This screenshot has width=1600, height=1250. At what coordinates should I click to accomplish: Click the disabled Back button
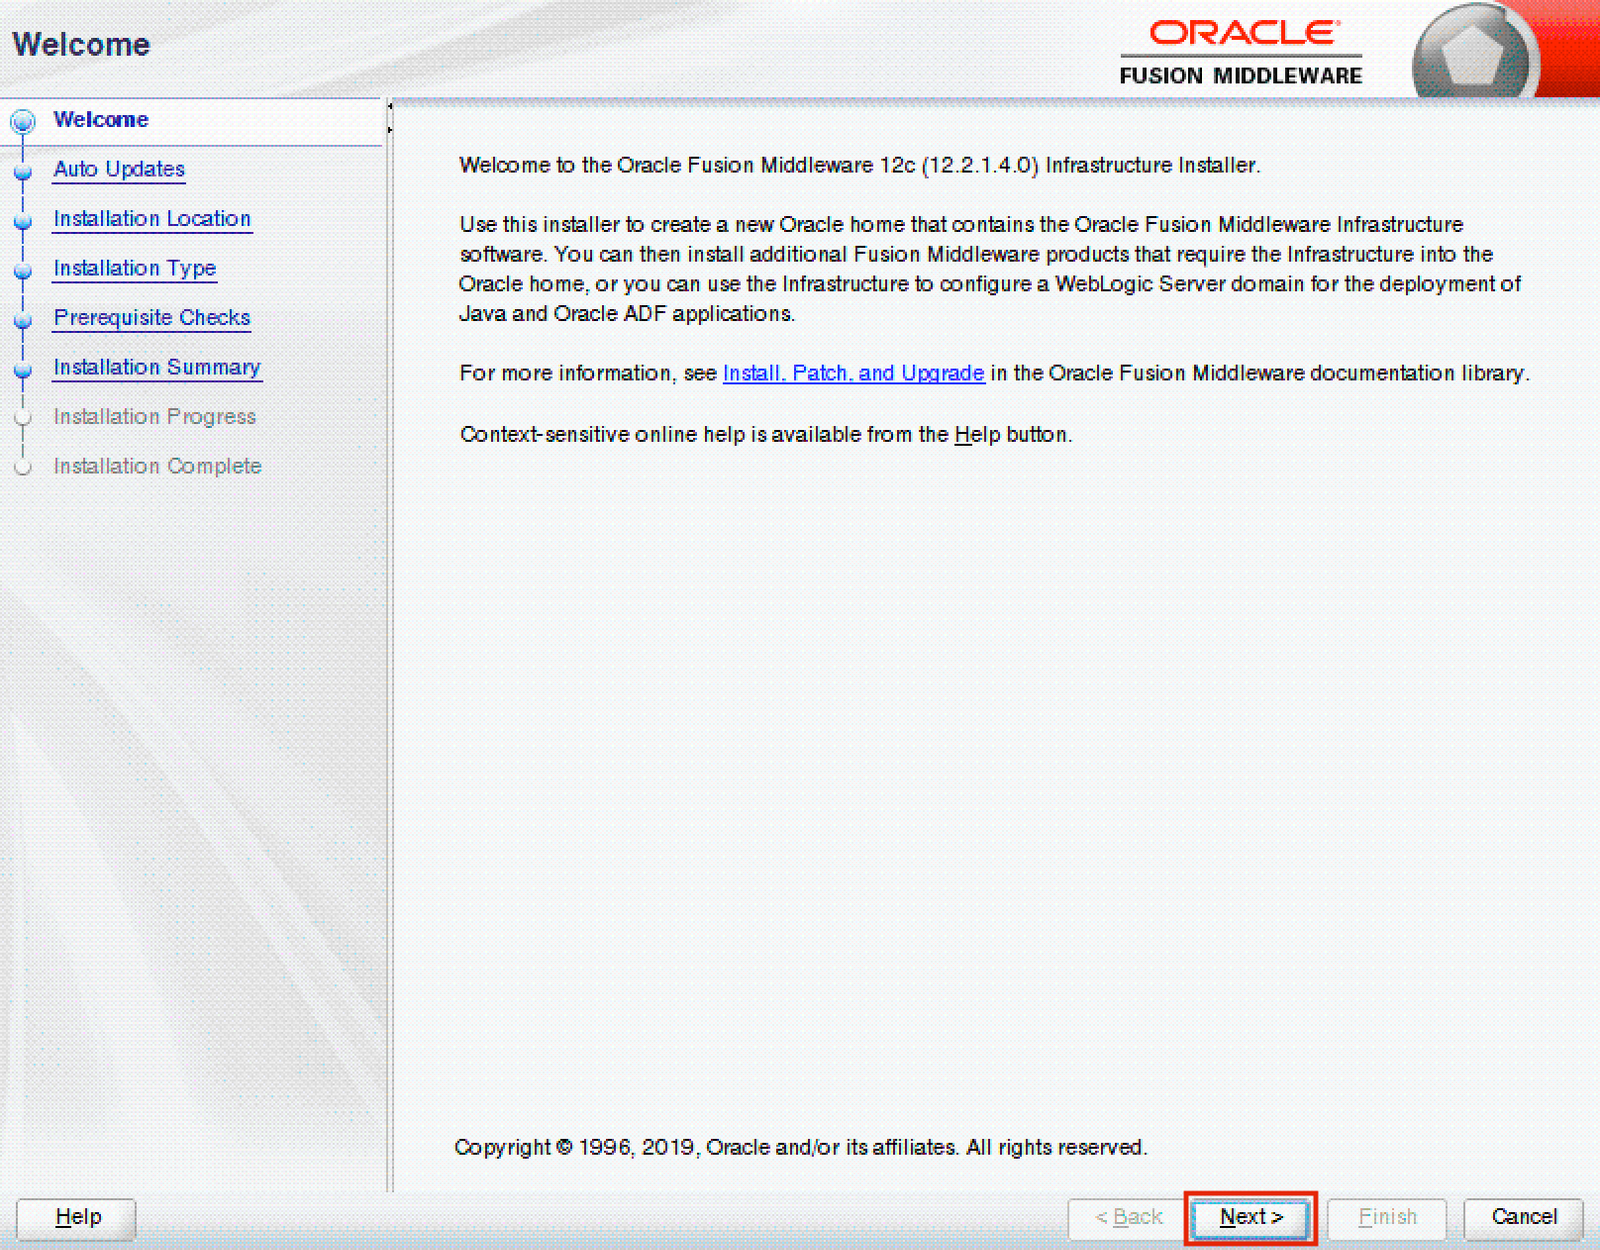(1128, 1217)
